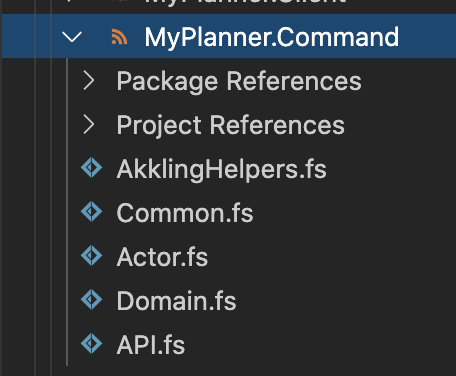Image resolution: width=456 pixels, height=376 pixels.
Task: Expand the Package References chevron
Action: pyautogui.click(x=89, y=81)
